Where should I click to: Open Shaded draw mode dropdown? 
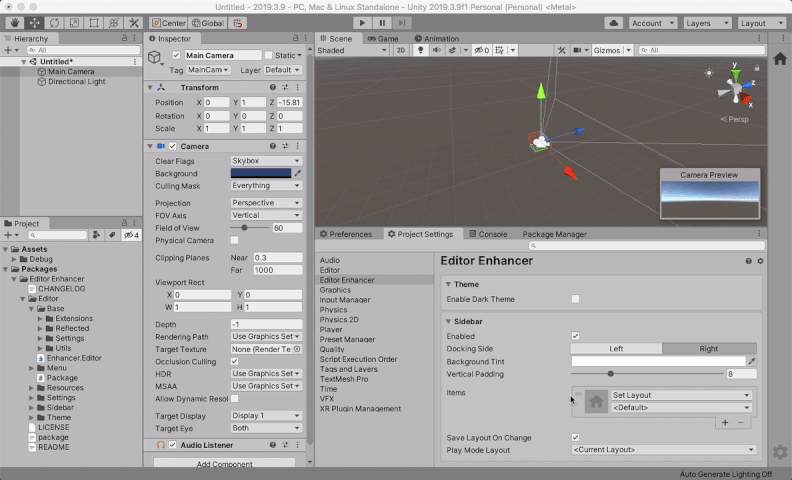[352, 50]
